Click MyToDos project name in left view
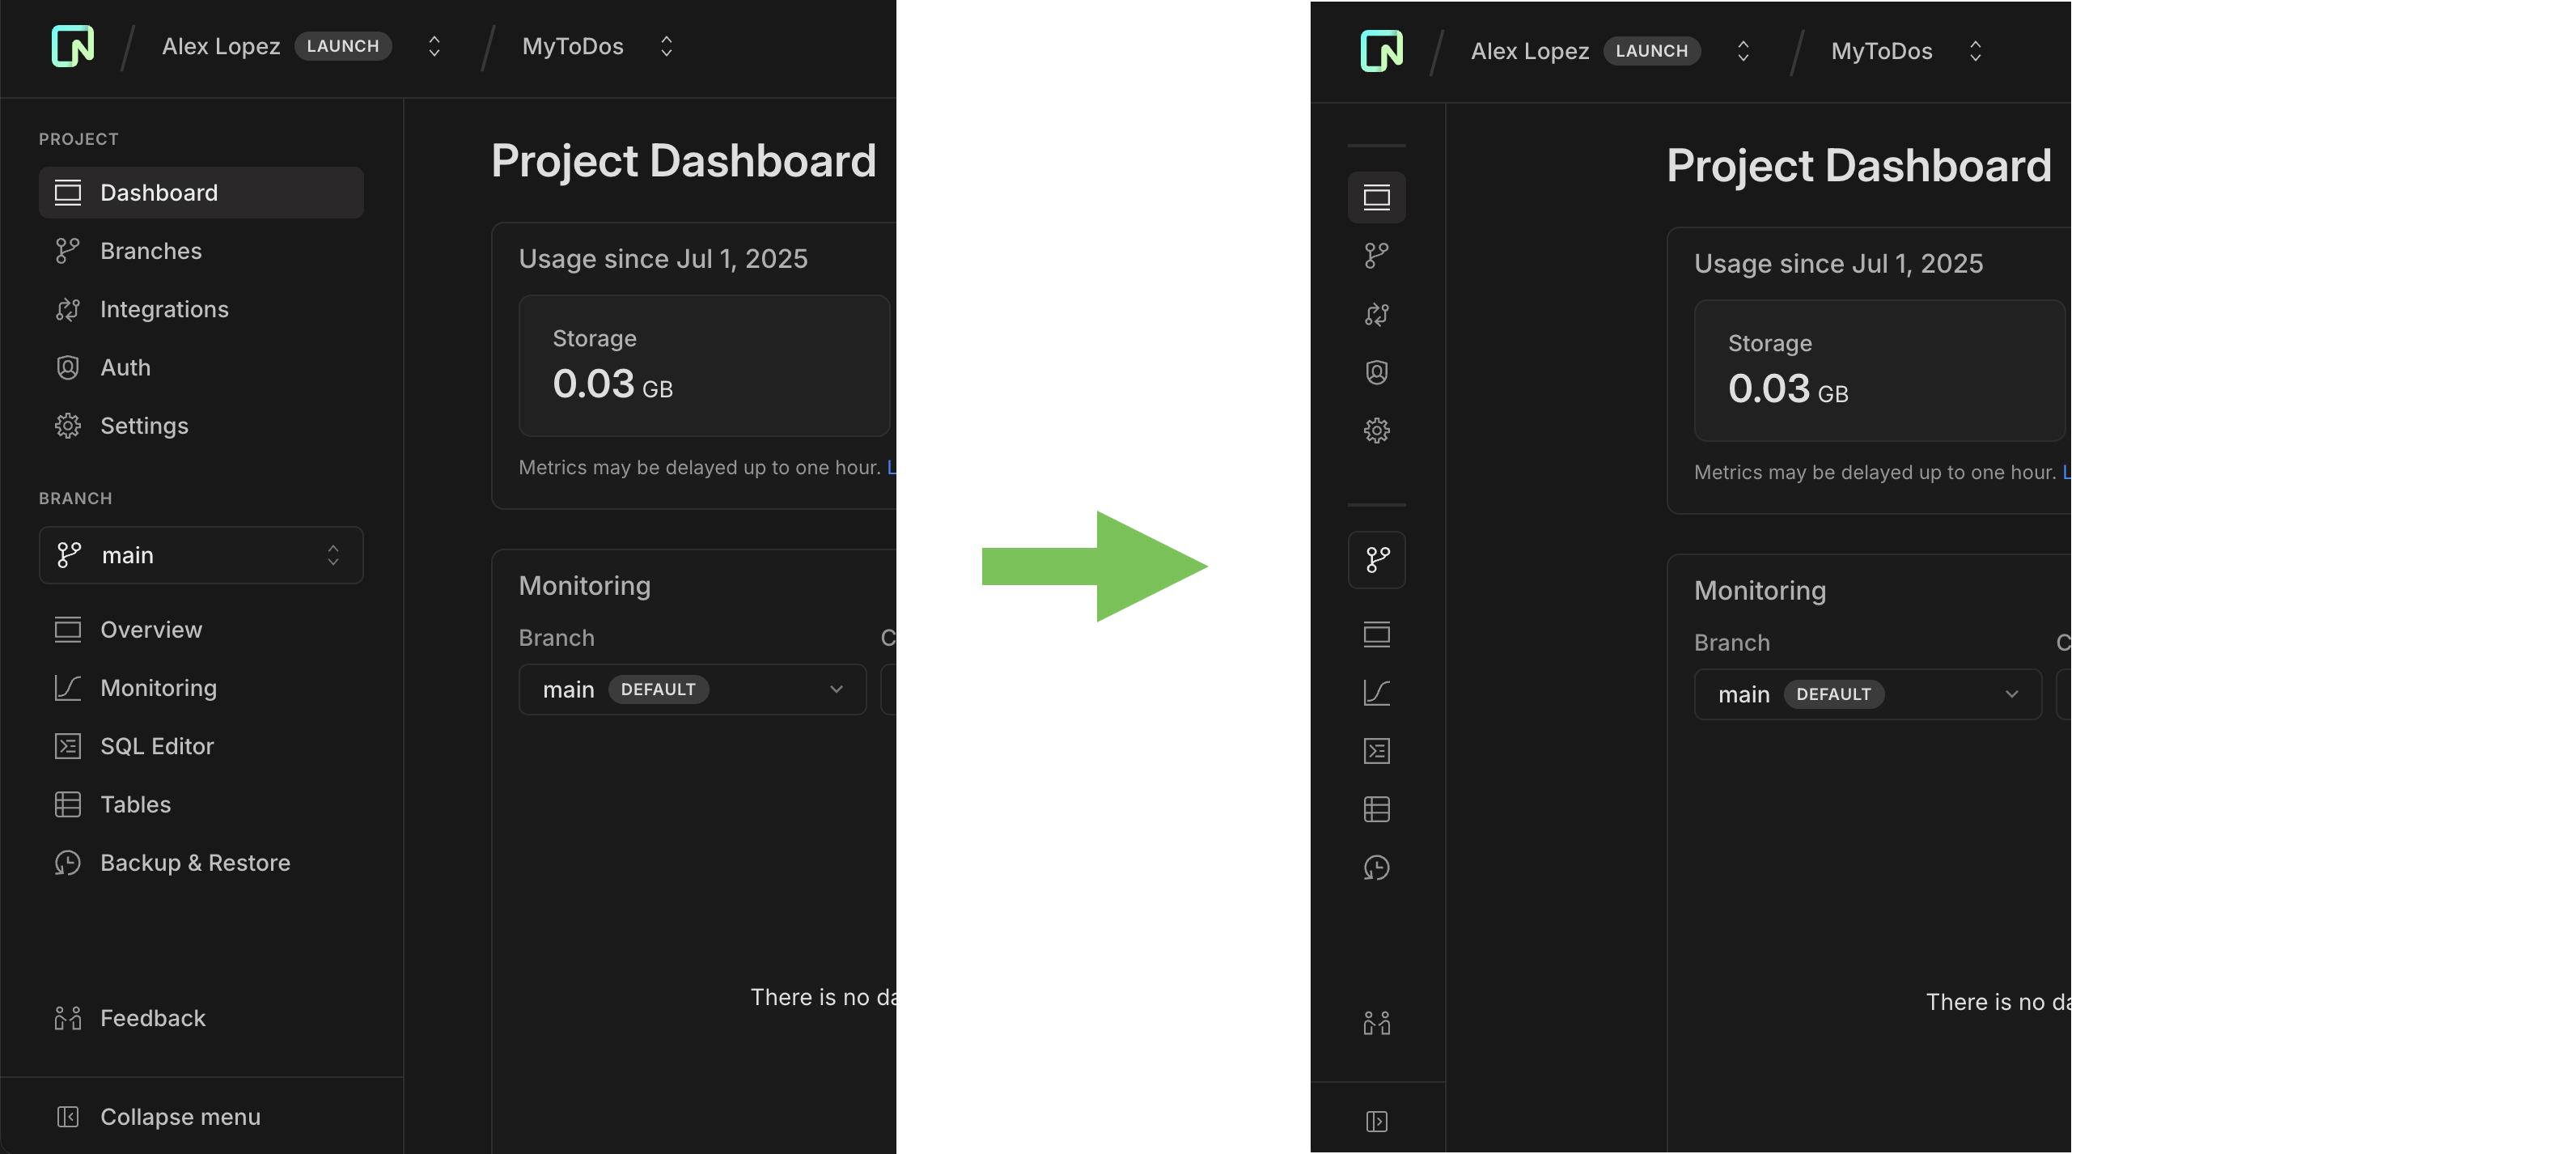 573,46
